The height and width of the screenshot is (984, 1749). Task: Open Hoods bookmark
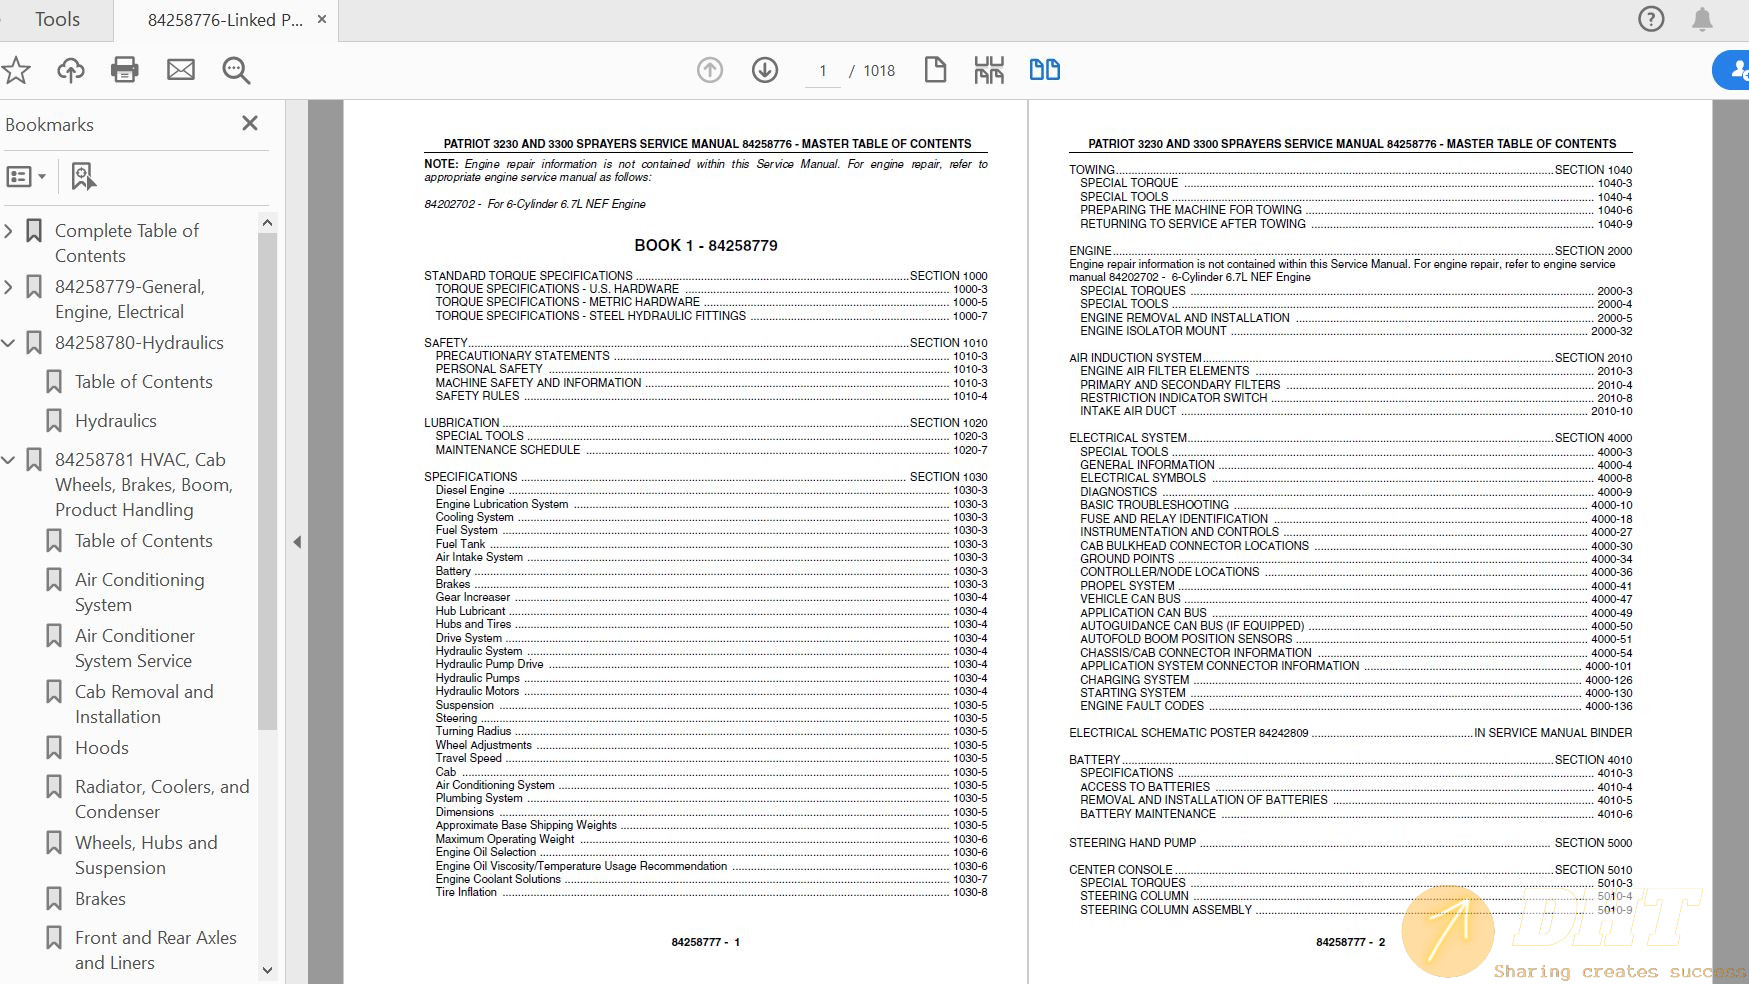[x=102, y=748]
